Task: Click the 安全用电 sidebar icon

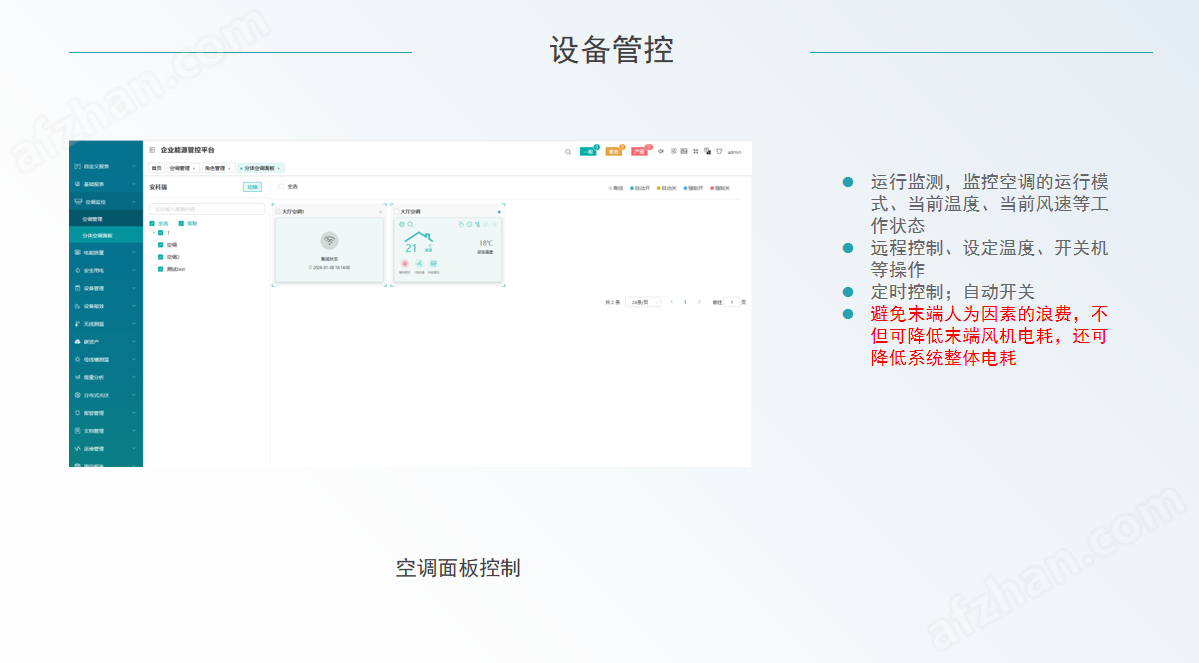Action: coord(77,271)
